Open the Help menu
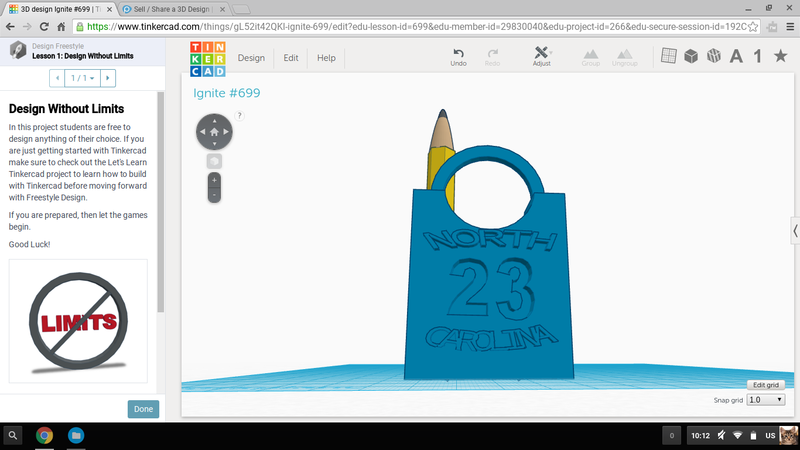 [x=326, y=58]
